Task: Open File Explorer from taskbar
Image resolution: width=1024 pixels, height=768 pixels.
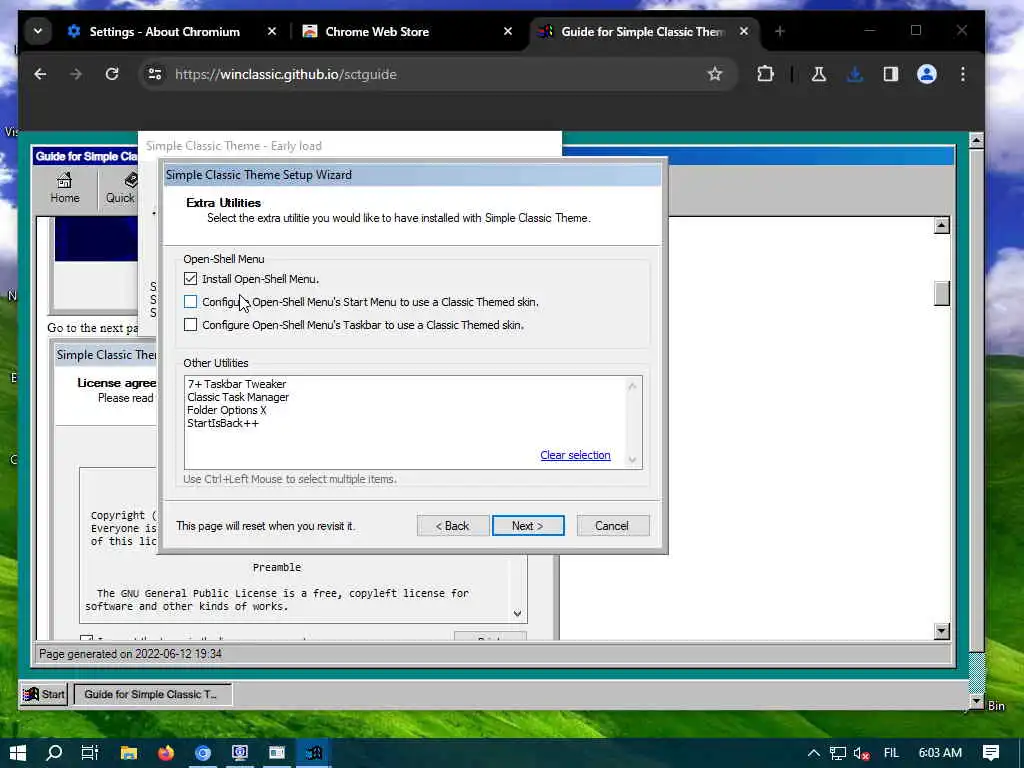Action: pos(129,753)
